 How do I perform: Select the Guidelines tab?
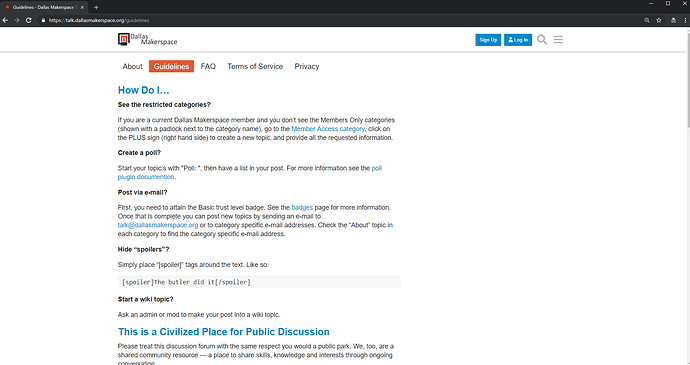click(171, 66)
